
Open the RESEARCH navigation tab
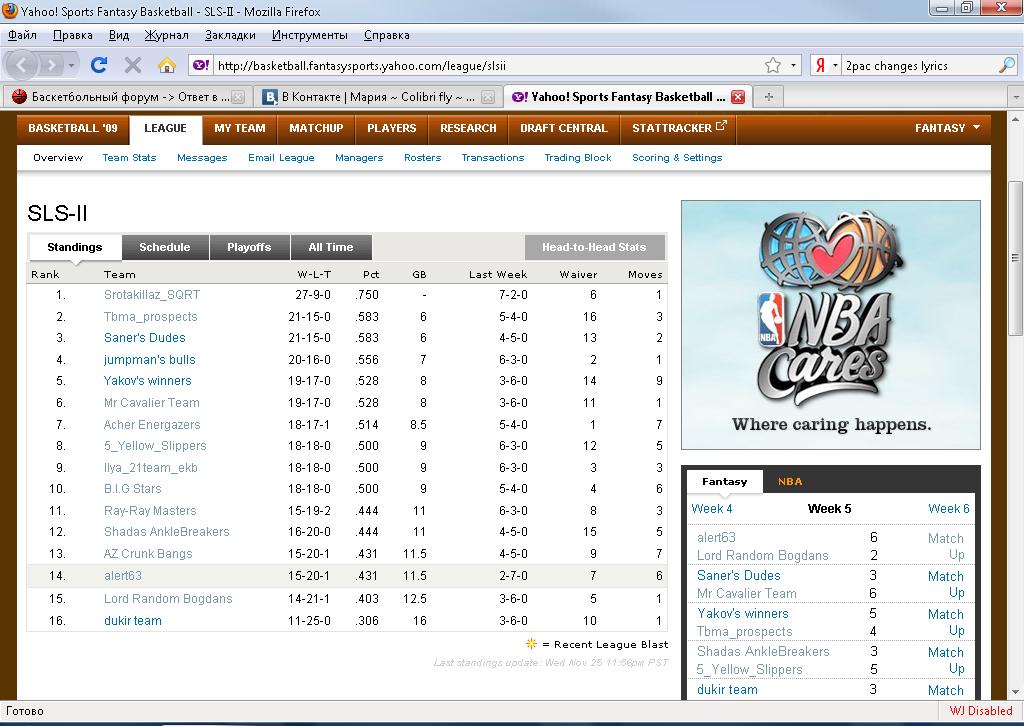pos(468,128)
